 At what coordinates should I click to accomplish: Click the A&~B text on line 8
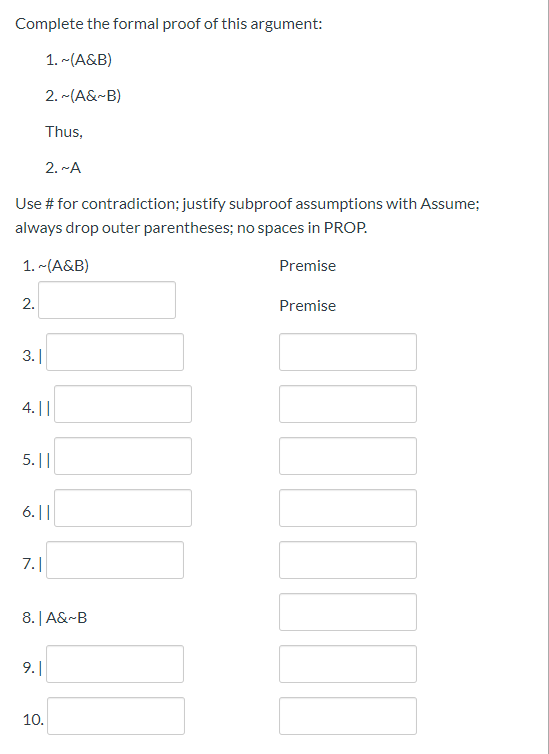point(66,617)
